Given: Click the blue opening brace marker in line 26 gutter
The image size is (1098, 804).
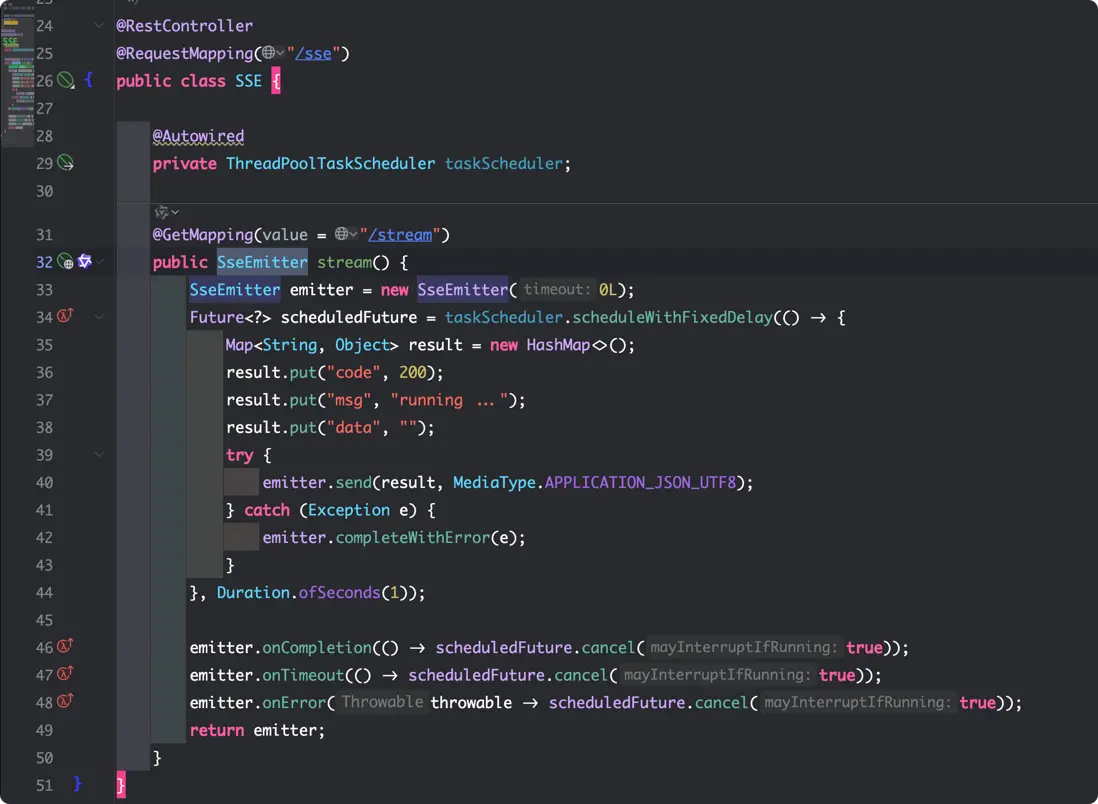Looking at the screenshot, I should 88,80.
